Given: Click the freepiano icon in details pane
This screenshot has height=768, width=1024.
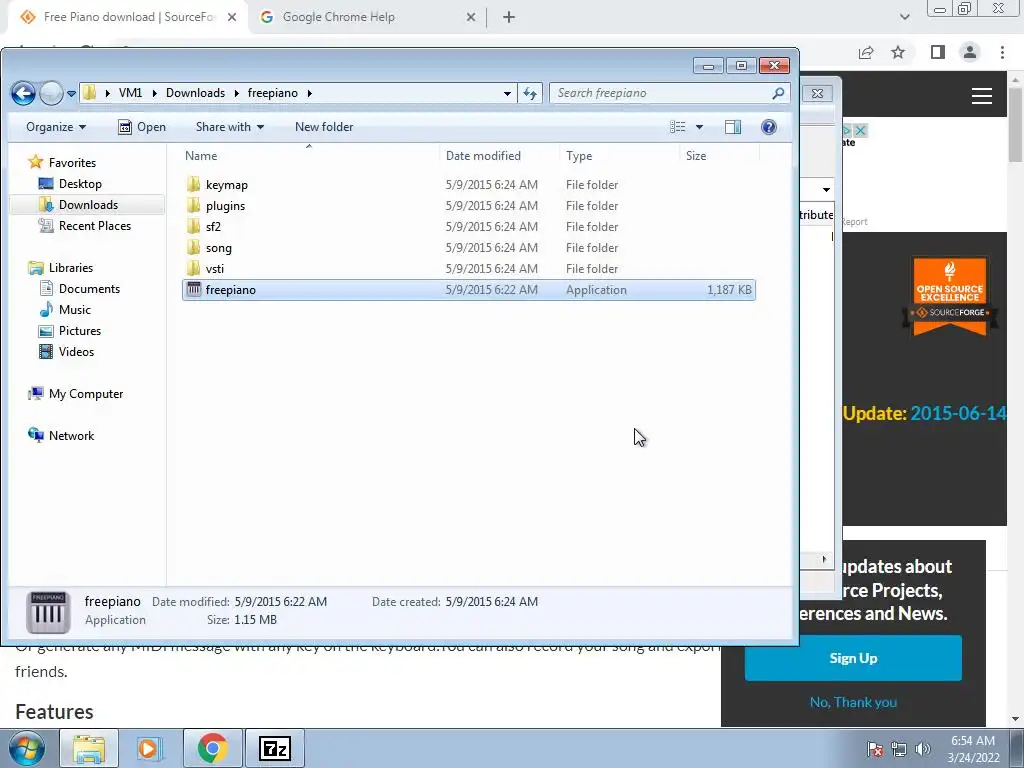Looking at the screenshot, I should pos(48,612).
